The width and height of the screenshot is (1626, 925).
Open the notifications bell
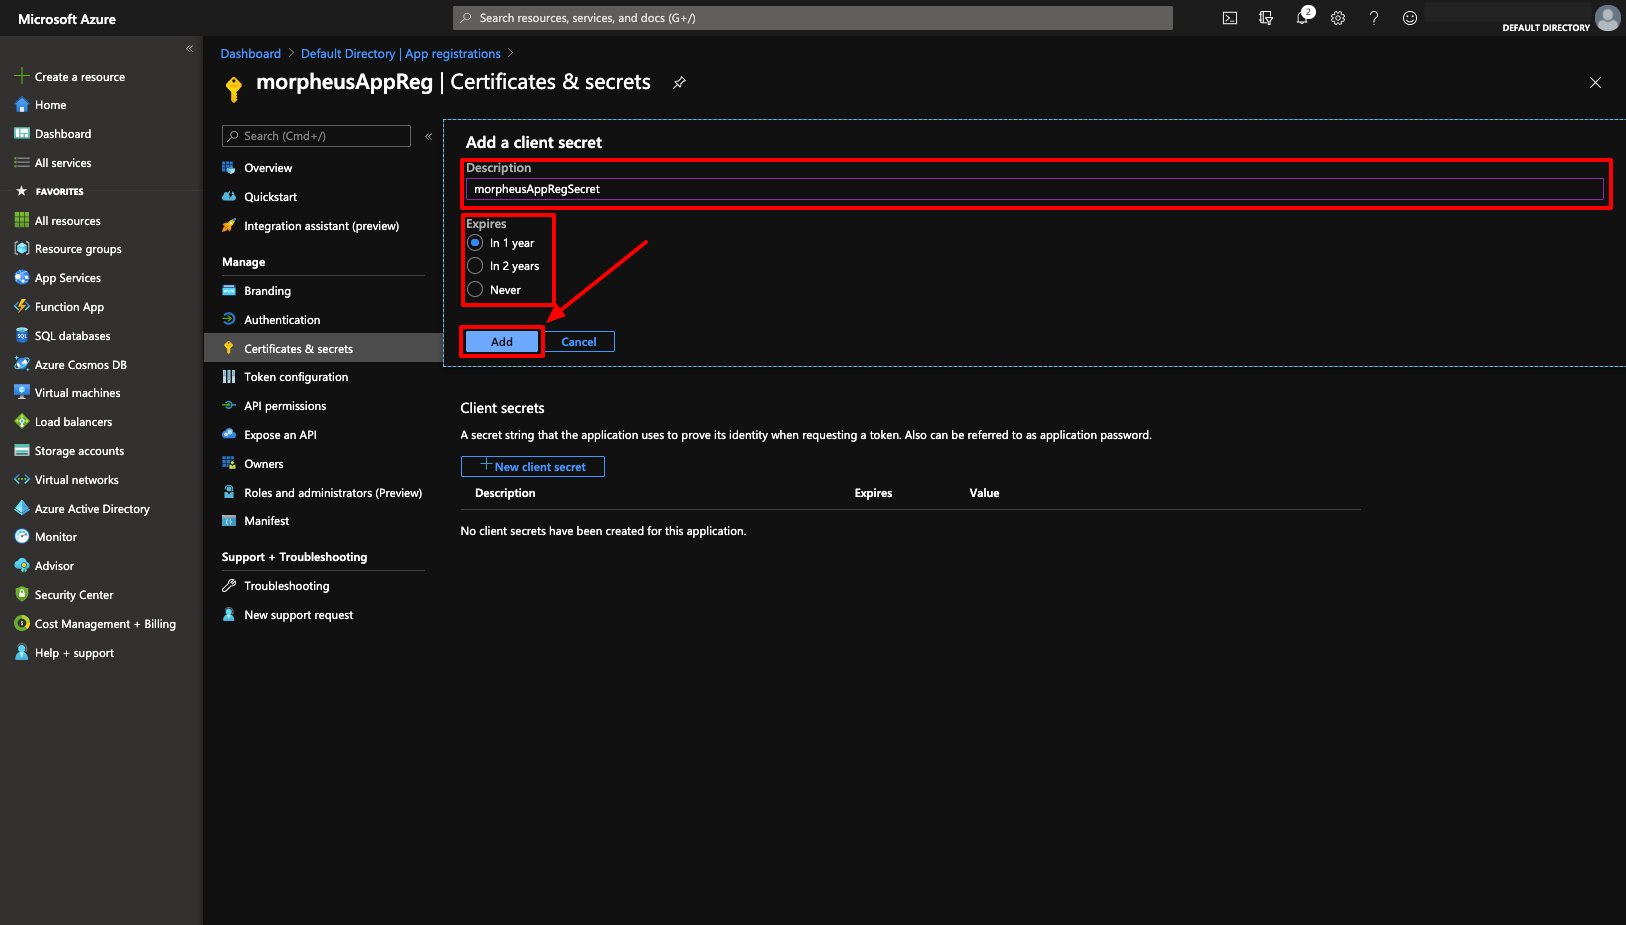pyautogui.click(x=1302, y=17)
